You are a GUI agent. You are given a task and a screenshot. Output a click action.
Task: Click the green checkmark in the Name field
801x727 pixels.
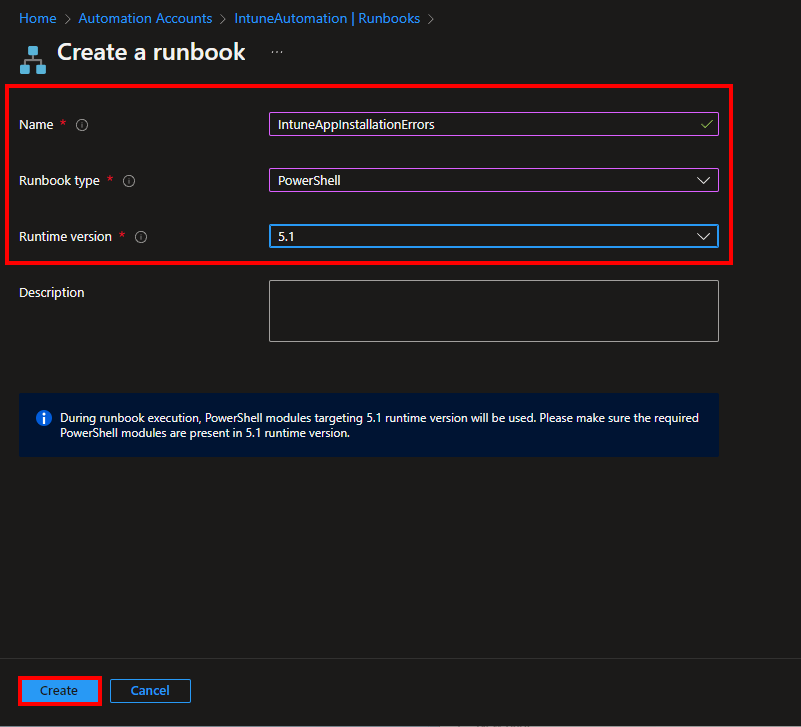[706, 124]
